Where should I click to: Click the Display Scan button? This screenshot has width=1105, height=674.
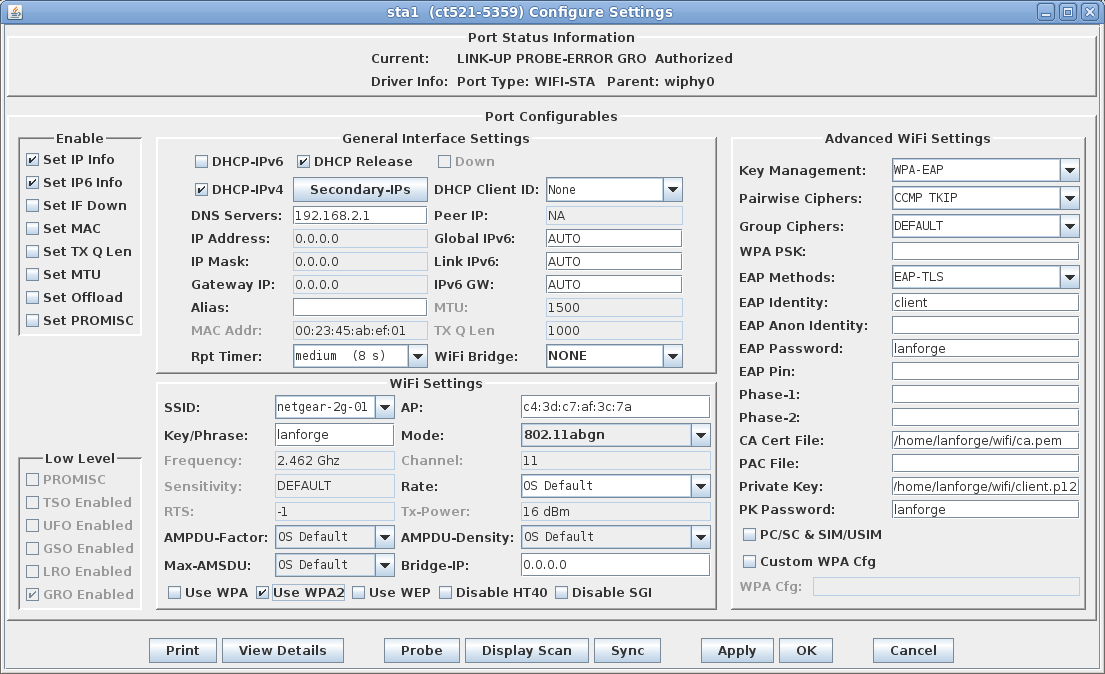tap(526, 650)
